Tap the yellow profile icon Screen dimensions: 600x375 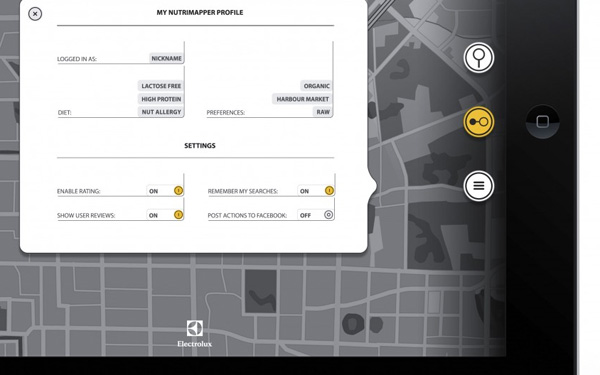pos(479,122)
